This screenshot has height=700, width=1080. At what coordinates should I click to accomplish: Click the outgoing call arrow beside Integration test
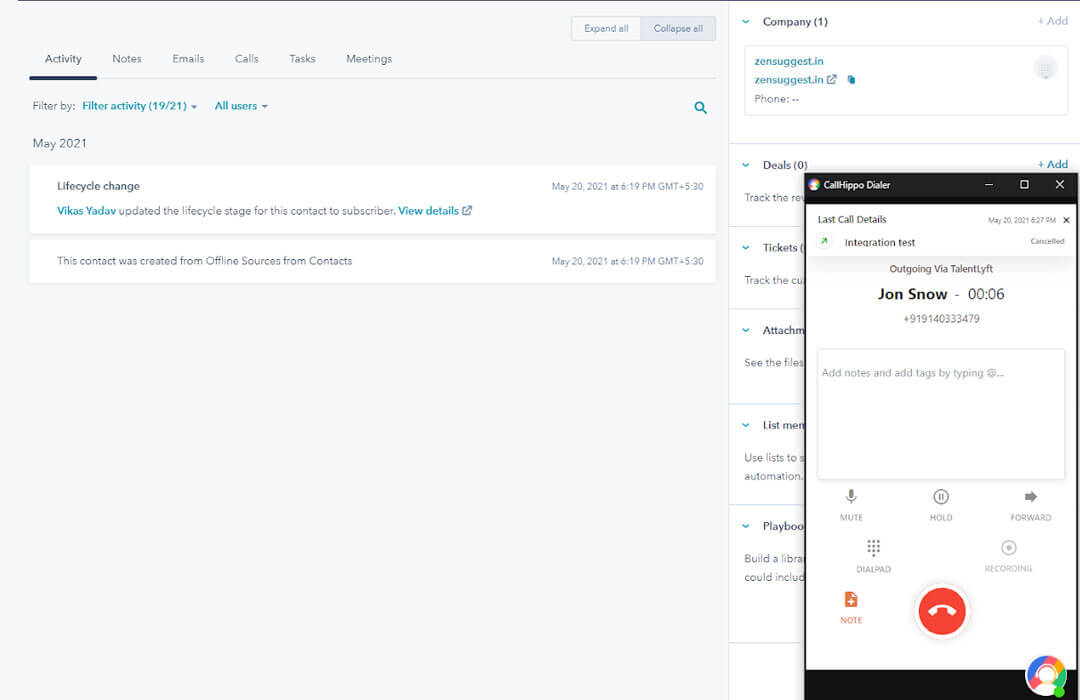click(x=824, y=242)
